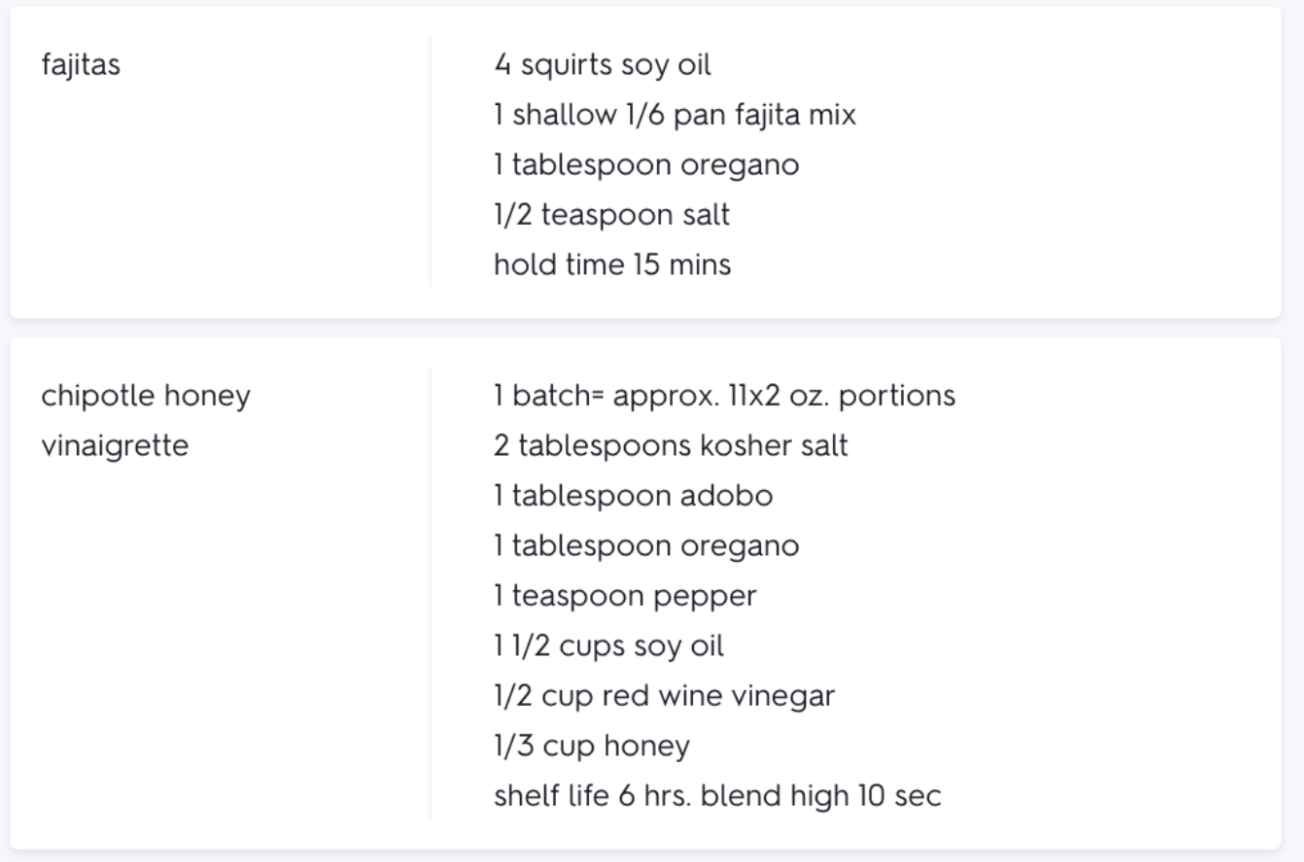Viewport: 1304px width, 862px height.
Task: Select the 1/2 teaspoon salt line
Action: (x=611, y=215)
